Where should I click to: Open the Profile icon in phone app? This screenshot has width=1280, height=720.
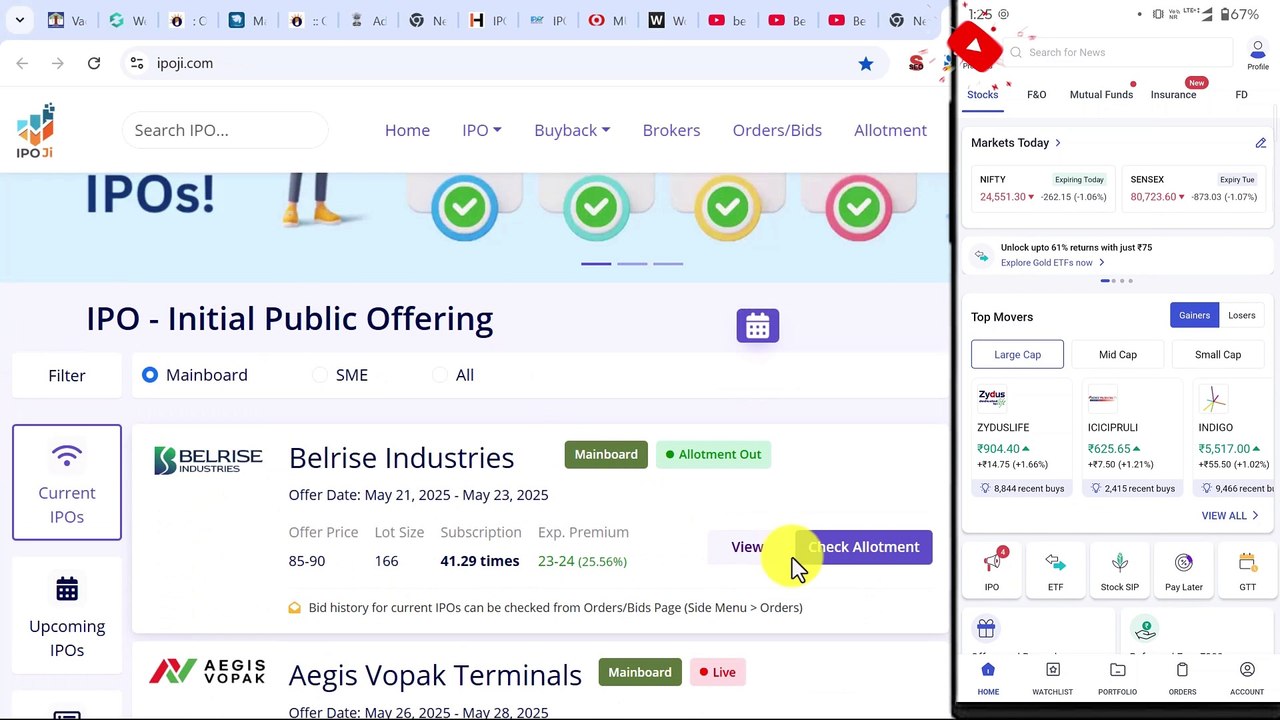click(1257, 55)
